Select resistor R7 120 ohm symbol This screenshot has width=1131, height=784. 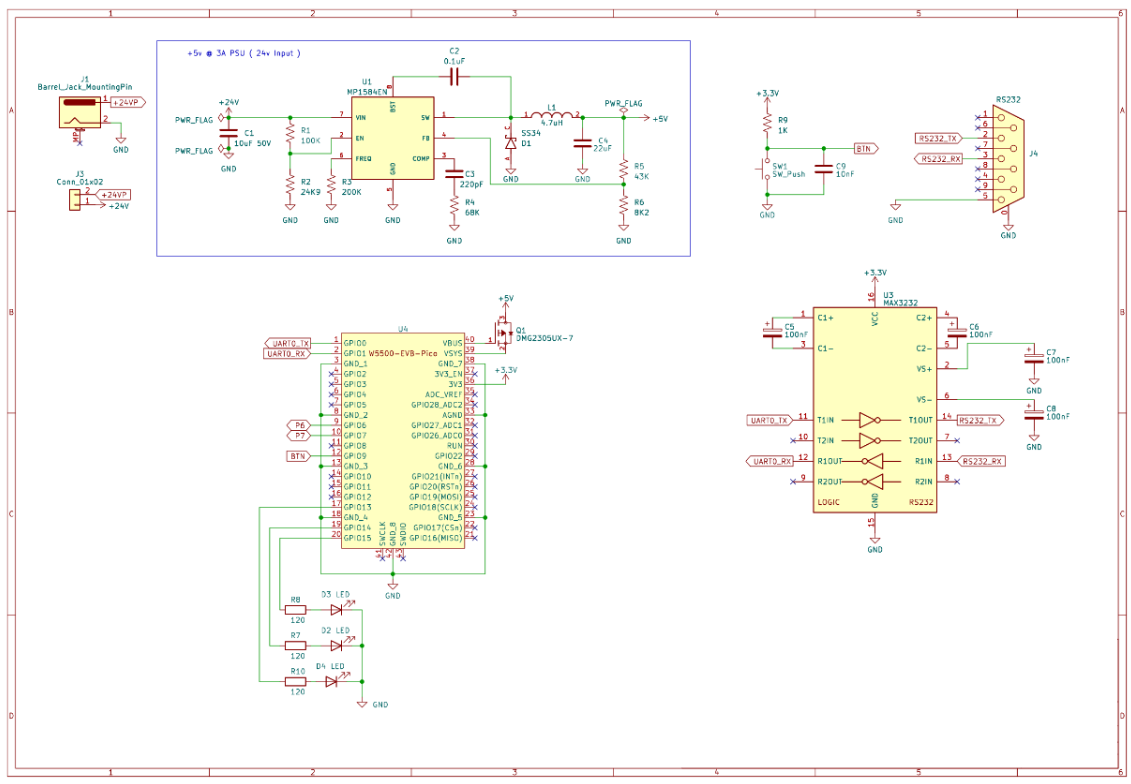pyautogui.click(x=296, y=646)
